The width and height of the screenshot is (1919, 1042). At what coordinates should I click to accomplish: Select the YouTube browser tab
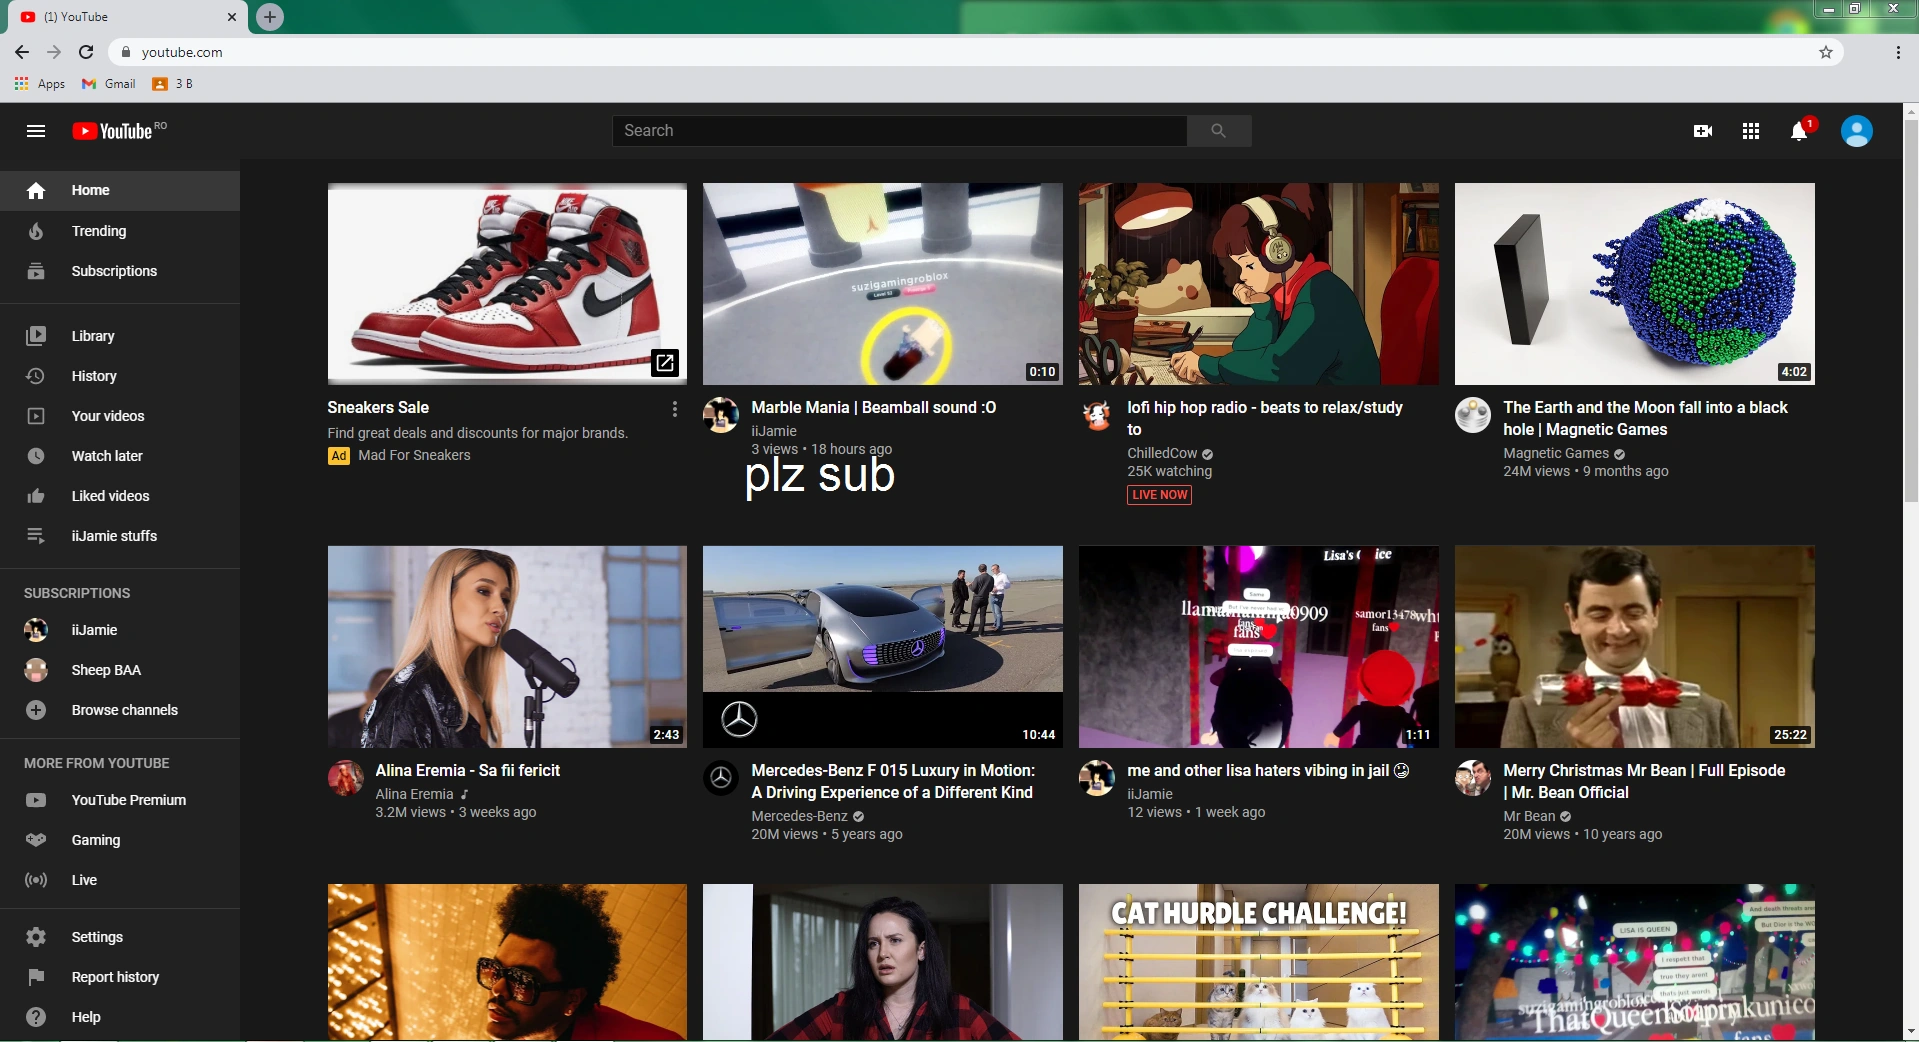pos(125,17)
